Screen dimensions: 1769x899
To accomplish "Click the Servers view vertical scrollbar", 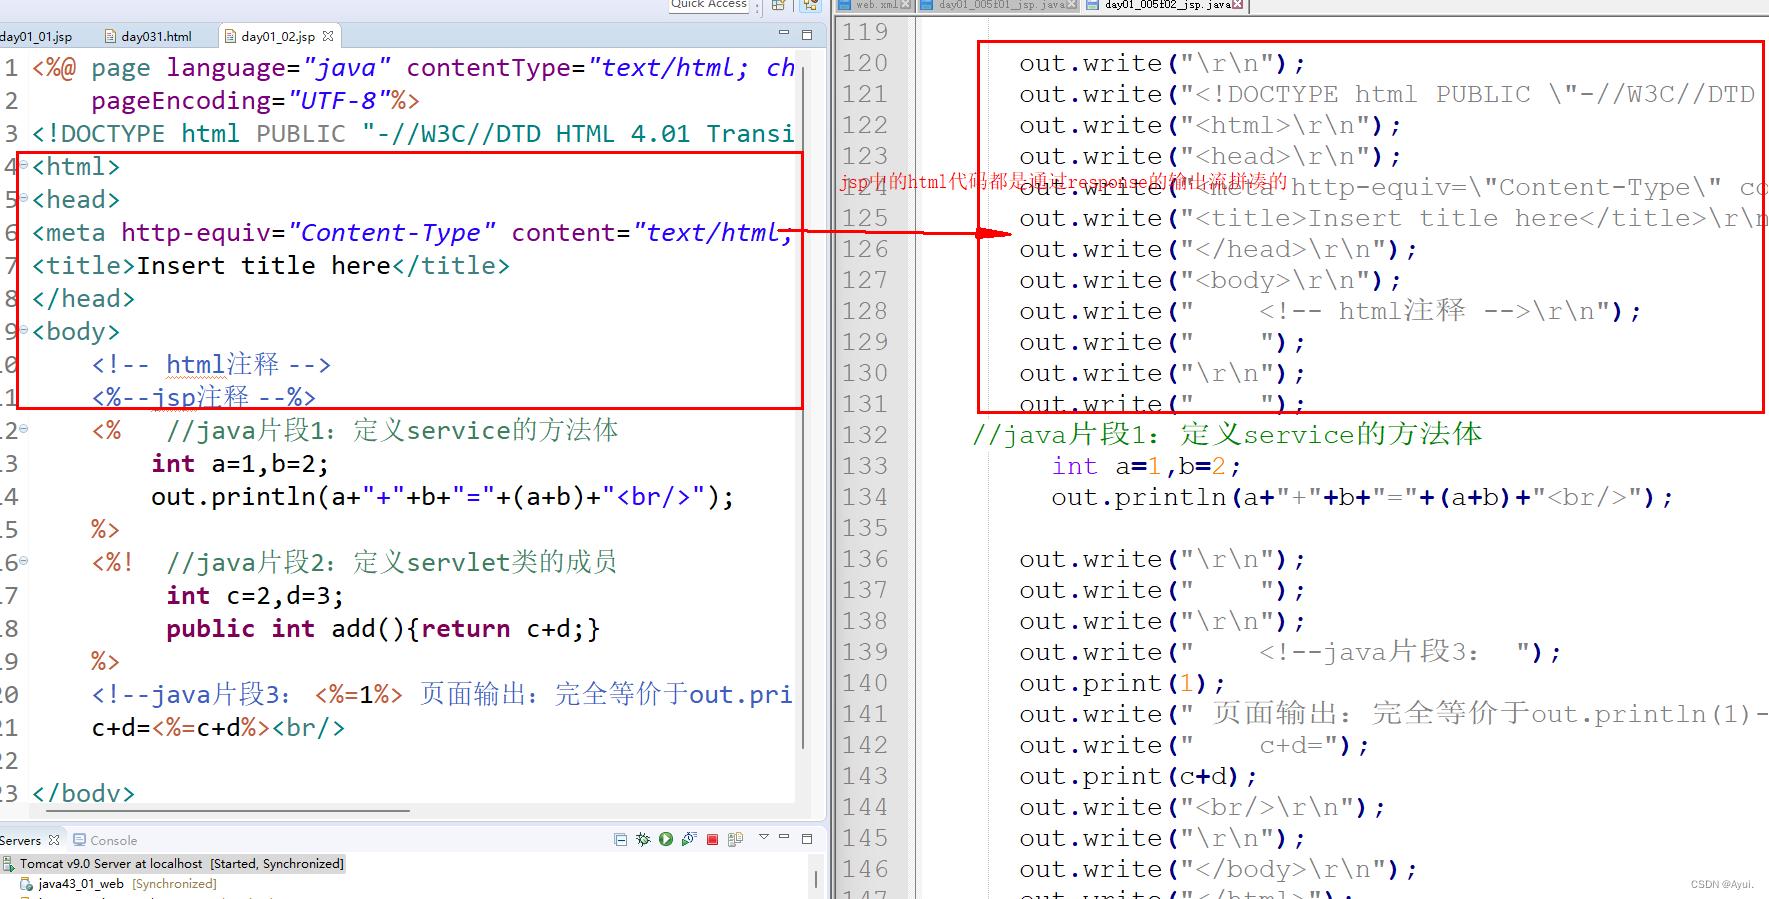I will coord(816,879).
